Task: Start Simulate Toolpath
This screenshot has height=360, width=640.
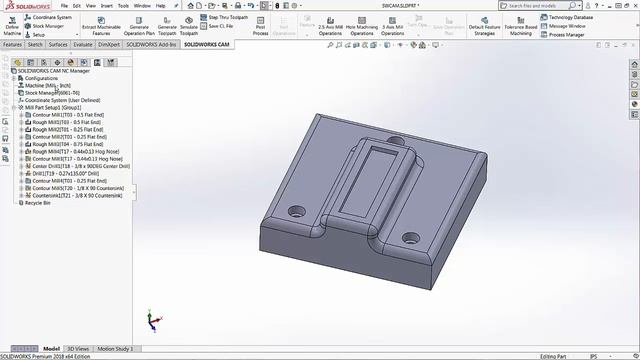Action: point(189,26)
